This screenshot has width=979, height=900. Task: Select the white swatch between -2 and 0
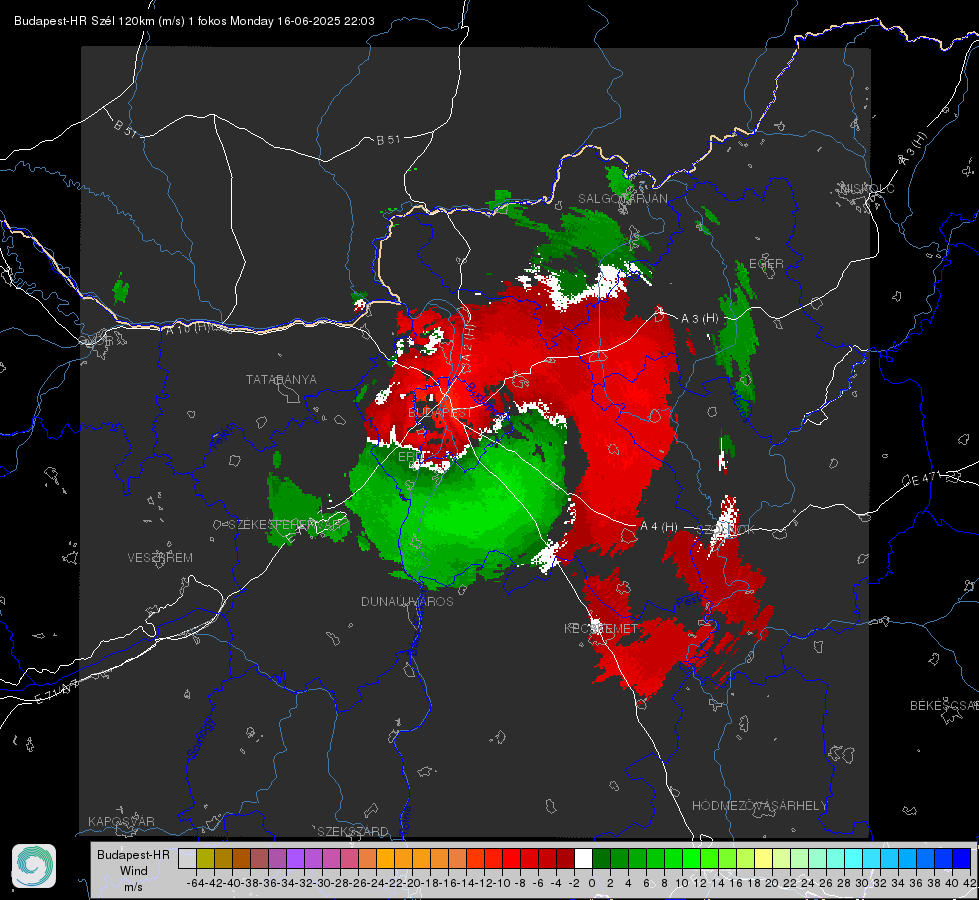click(x=583, y=858)
